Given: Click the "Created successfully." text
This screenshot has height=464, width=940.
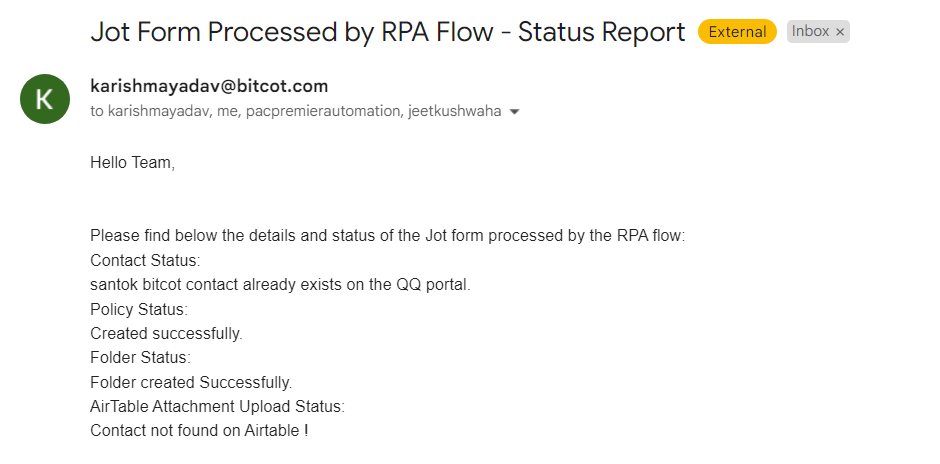Looking at the screenshot, I should pos(166,333).
